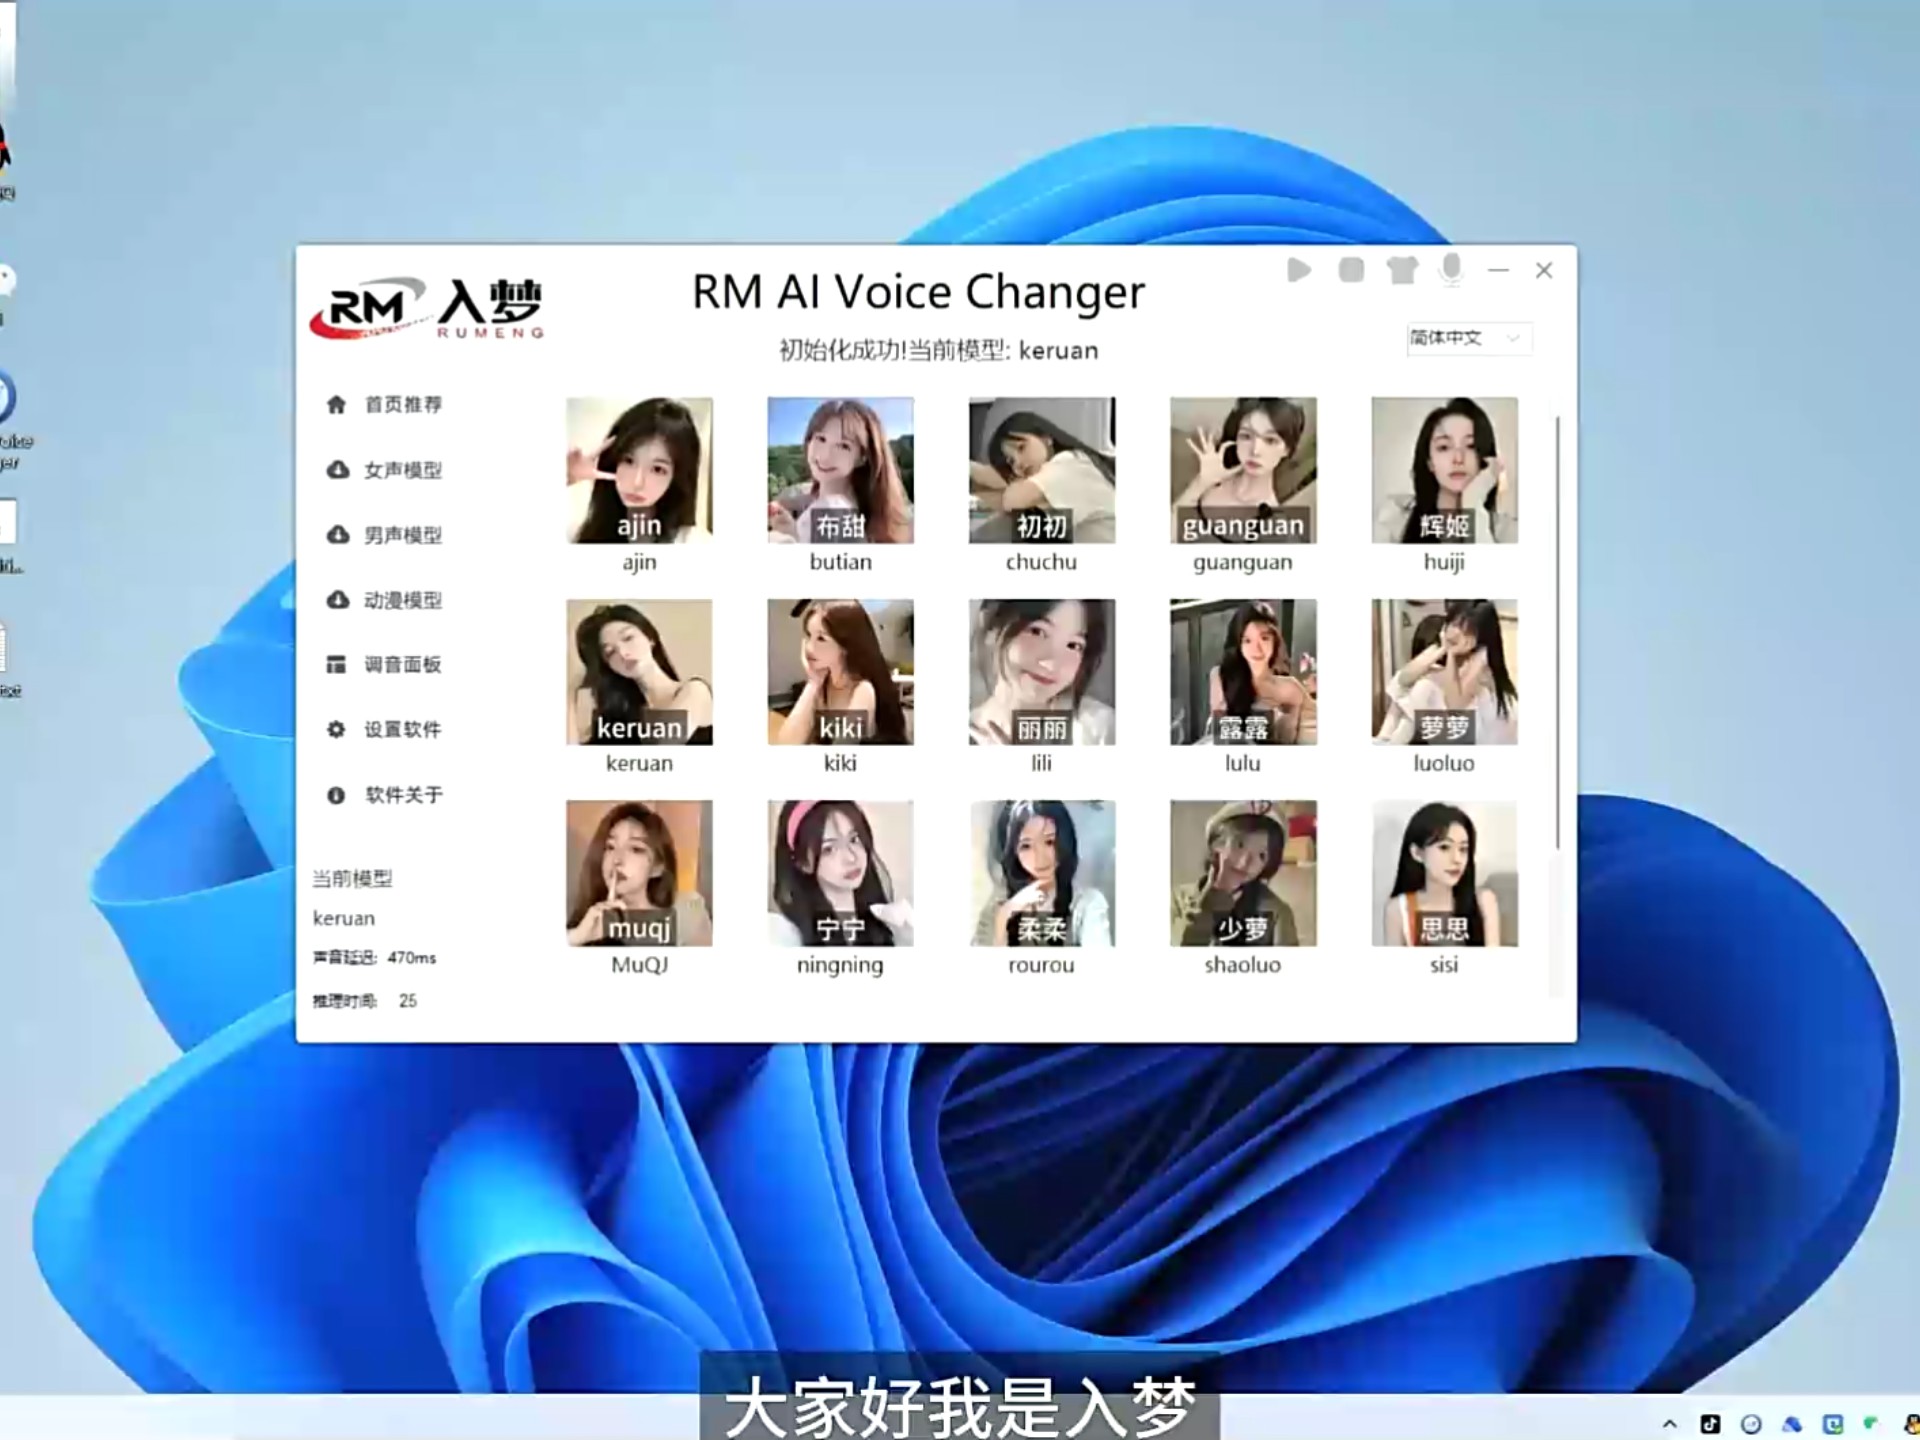Click the 声音延迟 470ms latency text
This screenshot has width=1920, height=1440.
click(374, 958)
